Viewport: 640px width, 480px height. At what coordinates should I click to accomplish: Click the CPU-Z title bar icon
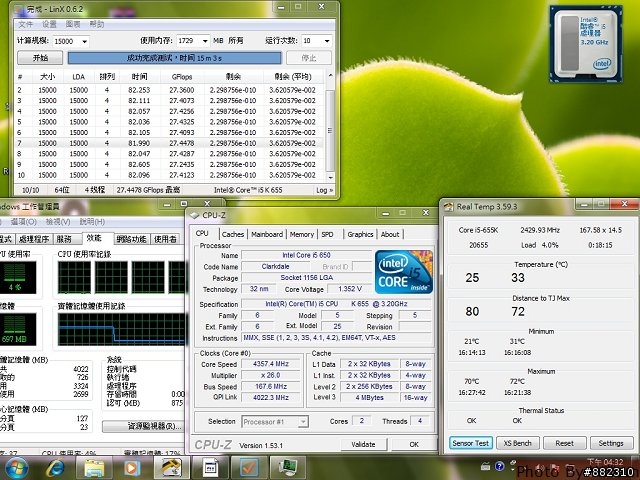click(195, 215)
